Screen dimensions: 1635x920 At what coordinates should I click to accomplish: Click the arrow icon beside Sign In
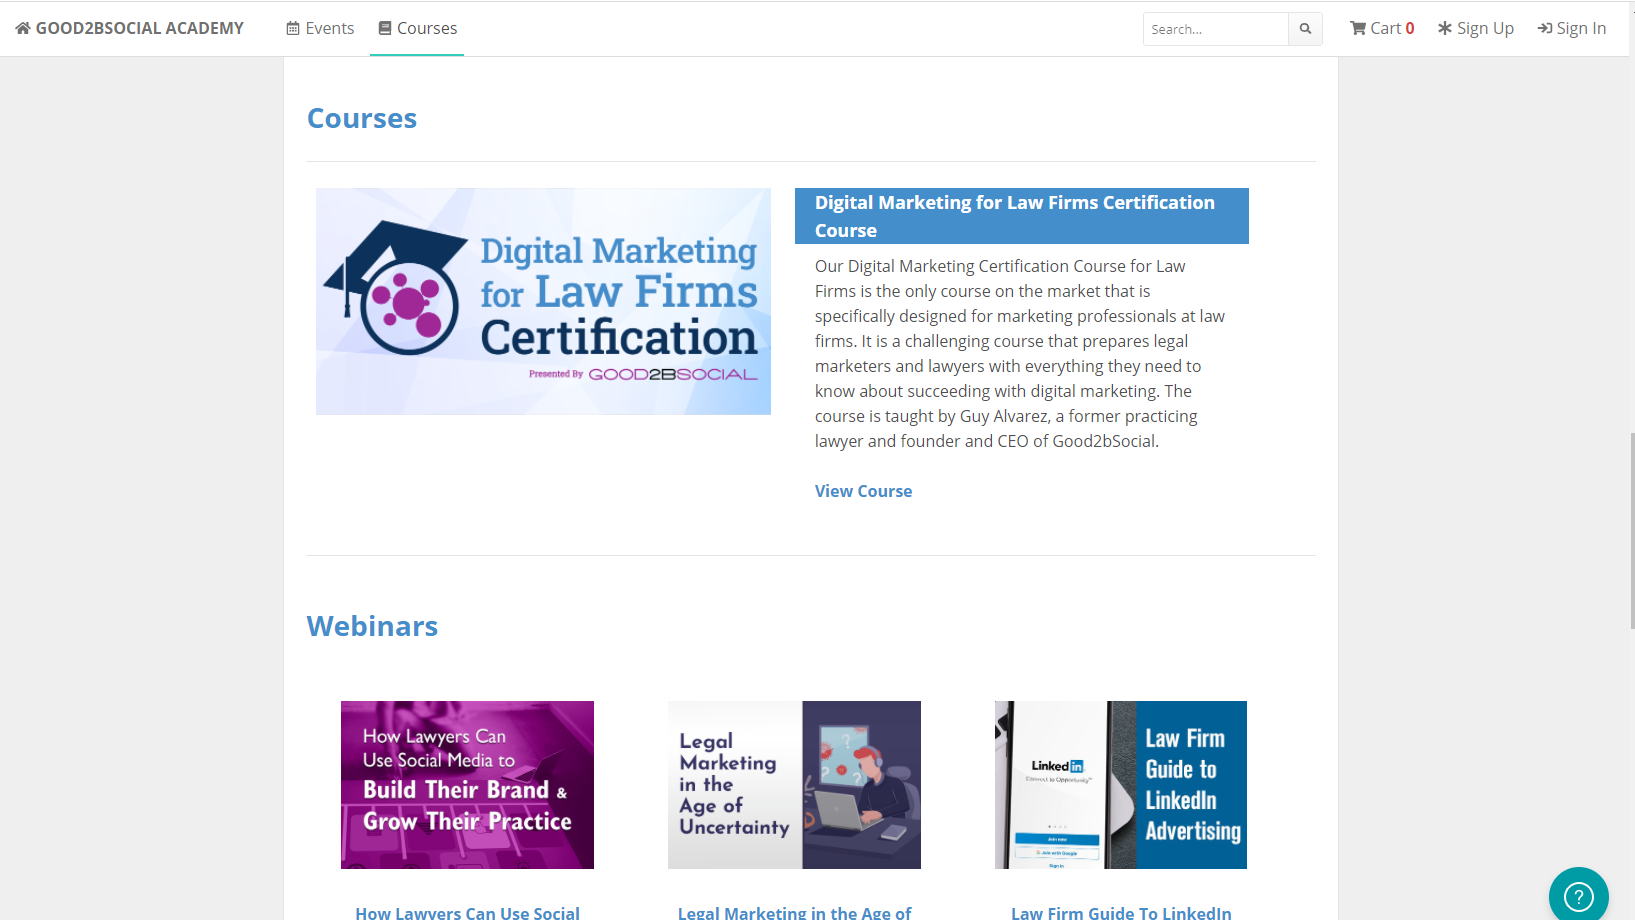click(x=1545, y=28)
